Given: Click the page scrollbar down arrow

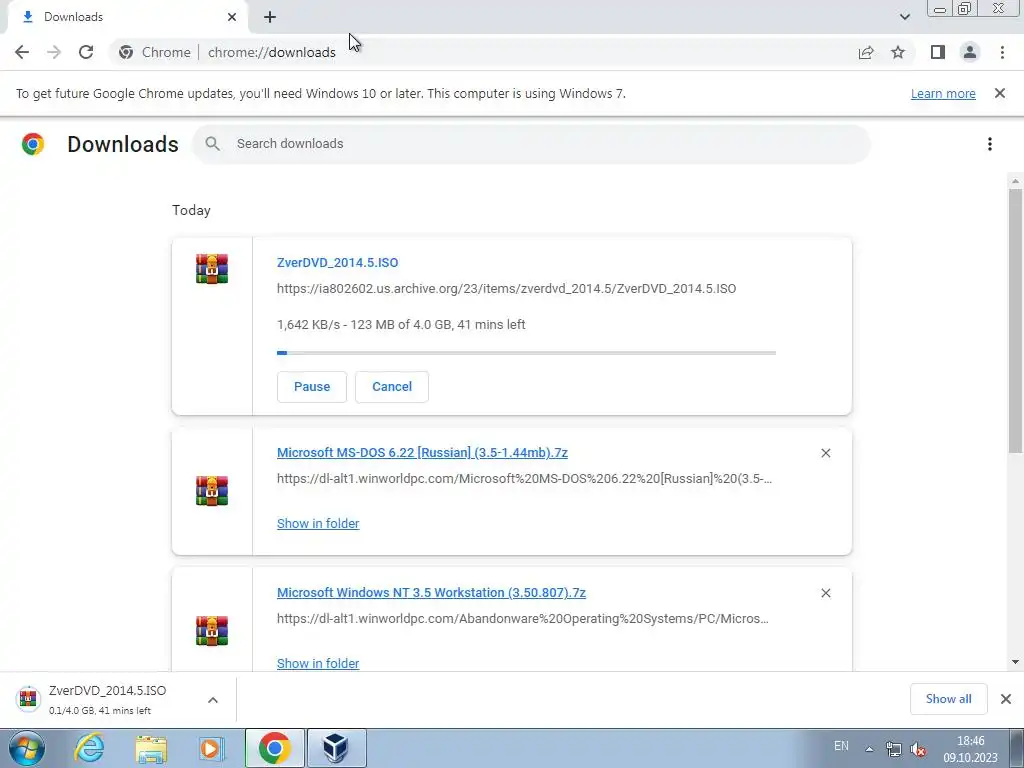Looking at the screenshot, I should point(1015,662).
